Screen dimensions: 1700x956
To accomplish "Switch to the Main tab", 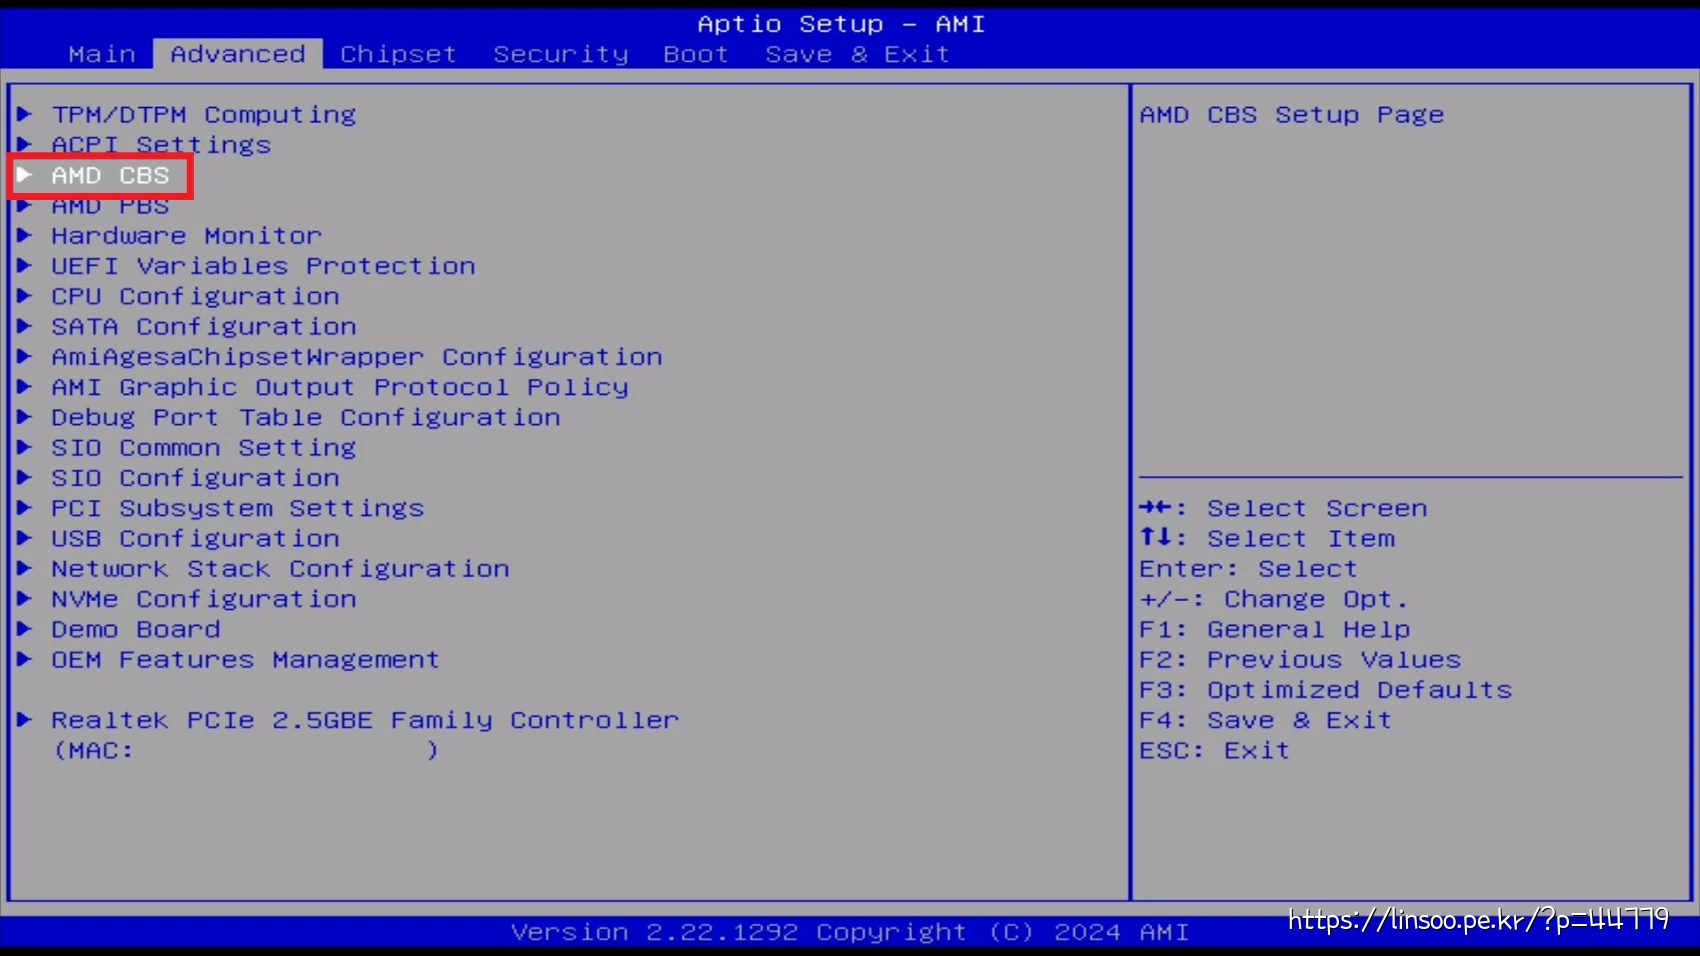I will coord(102,54).
